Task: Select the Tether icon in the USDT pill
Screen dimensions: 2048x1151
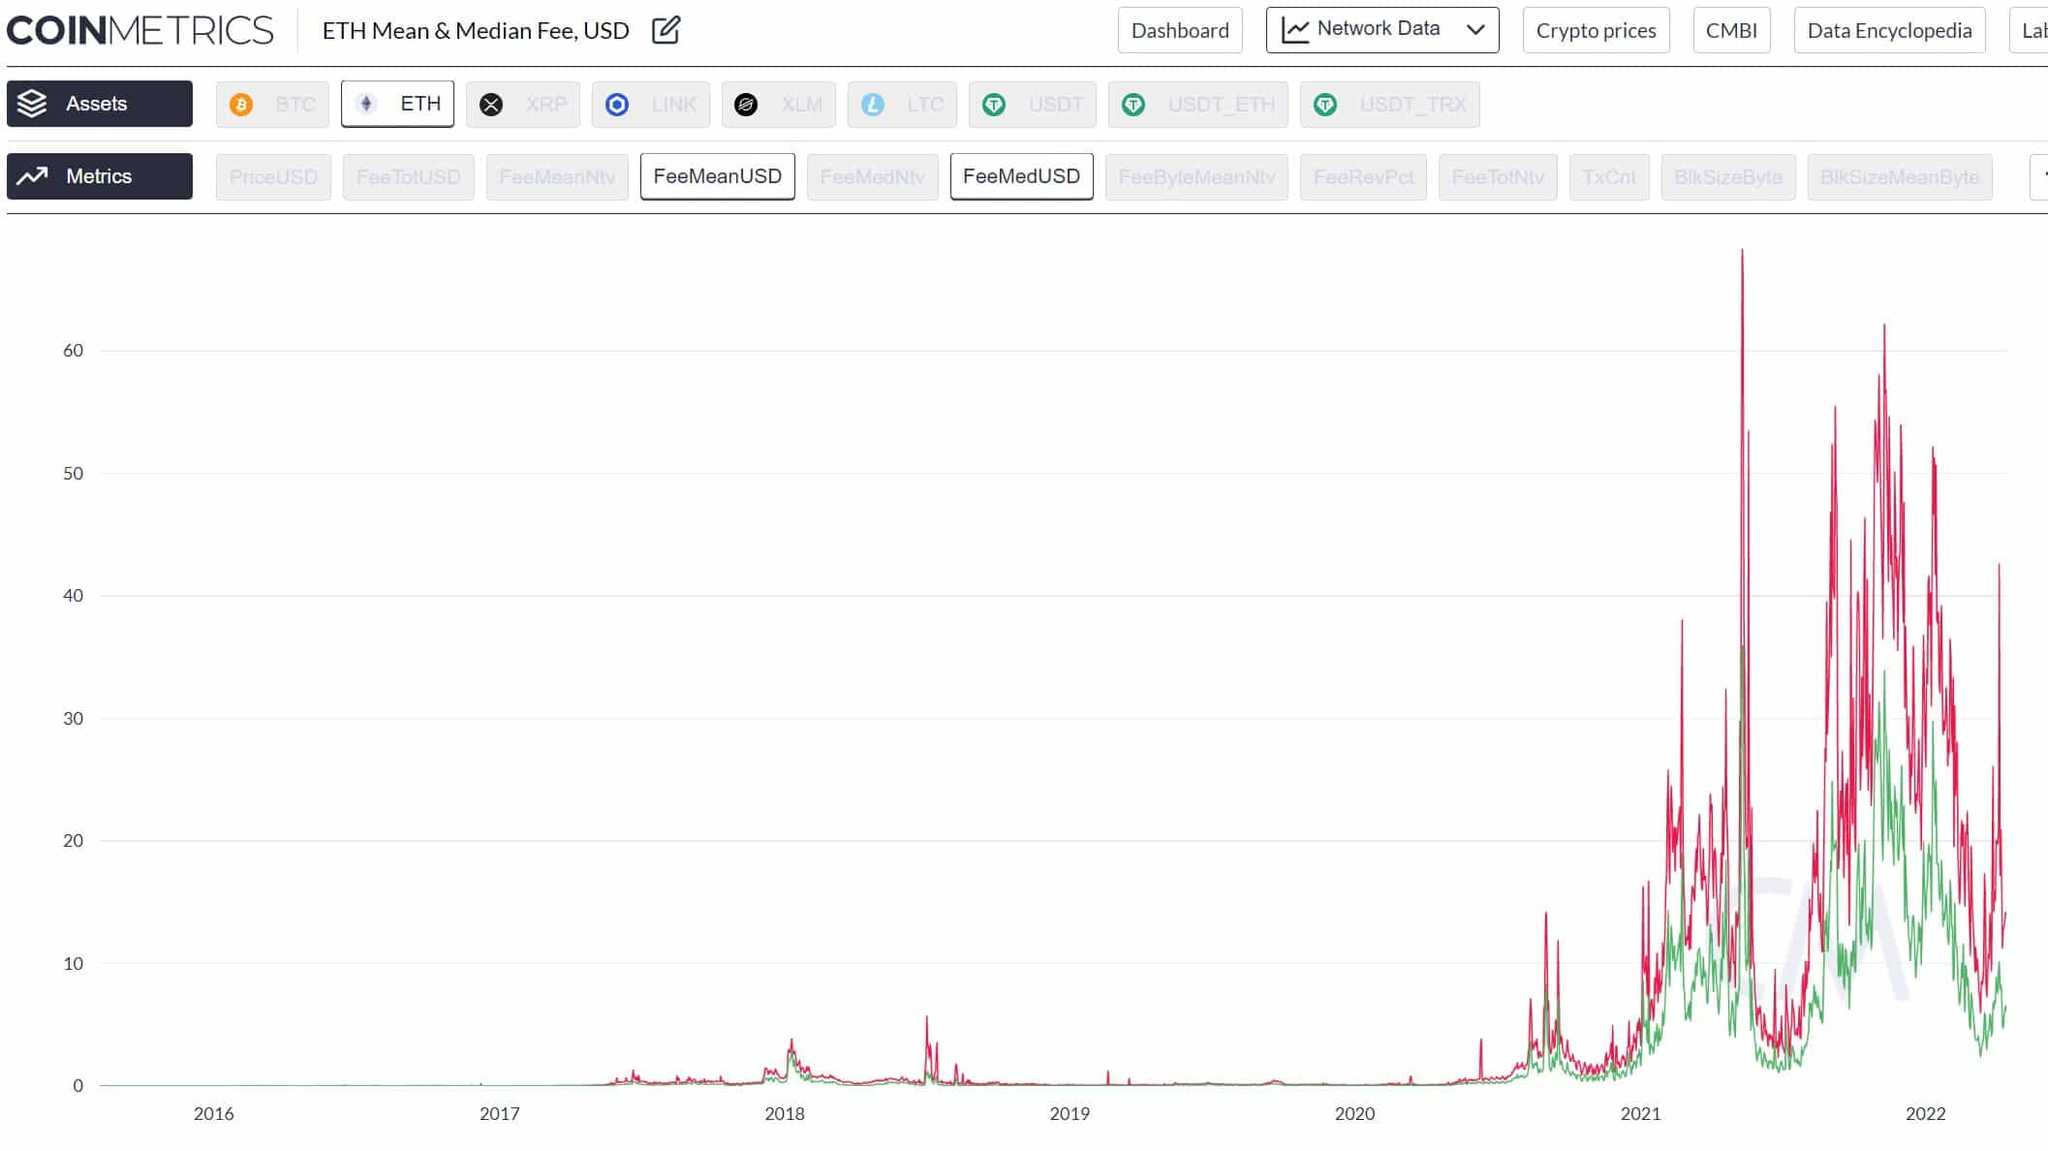Action: coord(995,104)
